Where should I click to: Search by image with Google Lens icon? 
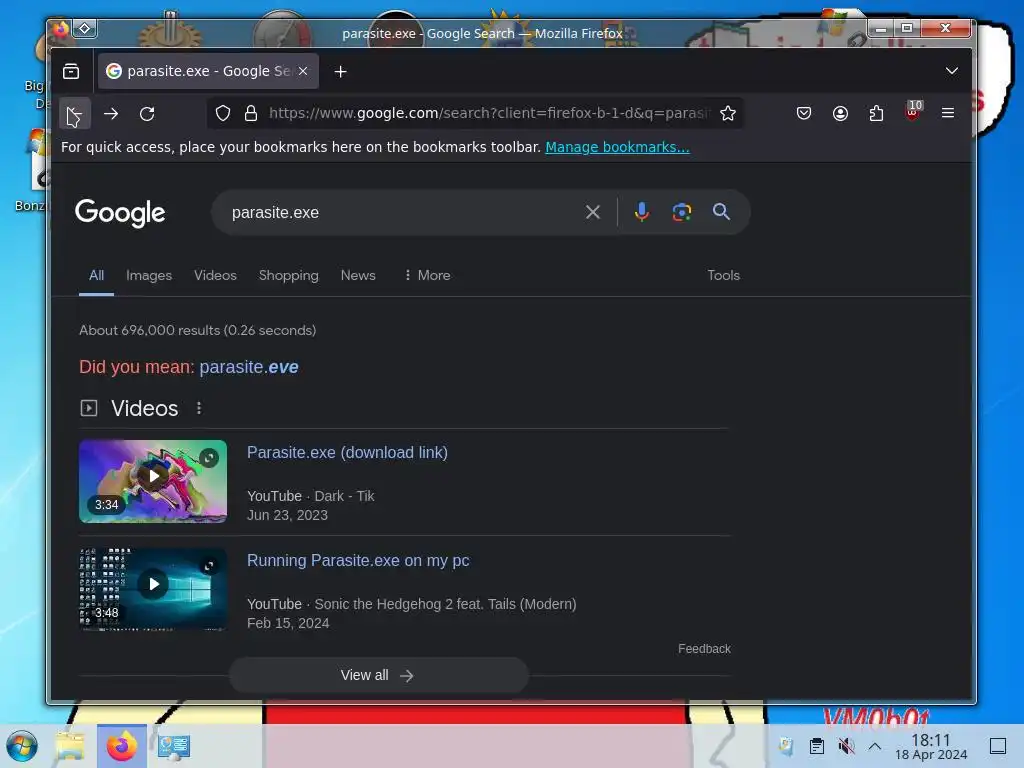tap(682, 212)
